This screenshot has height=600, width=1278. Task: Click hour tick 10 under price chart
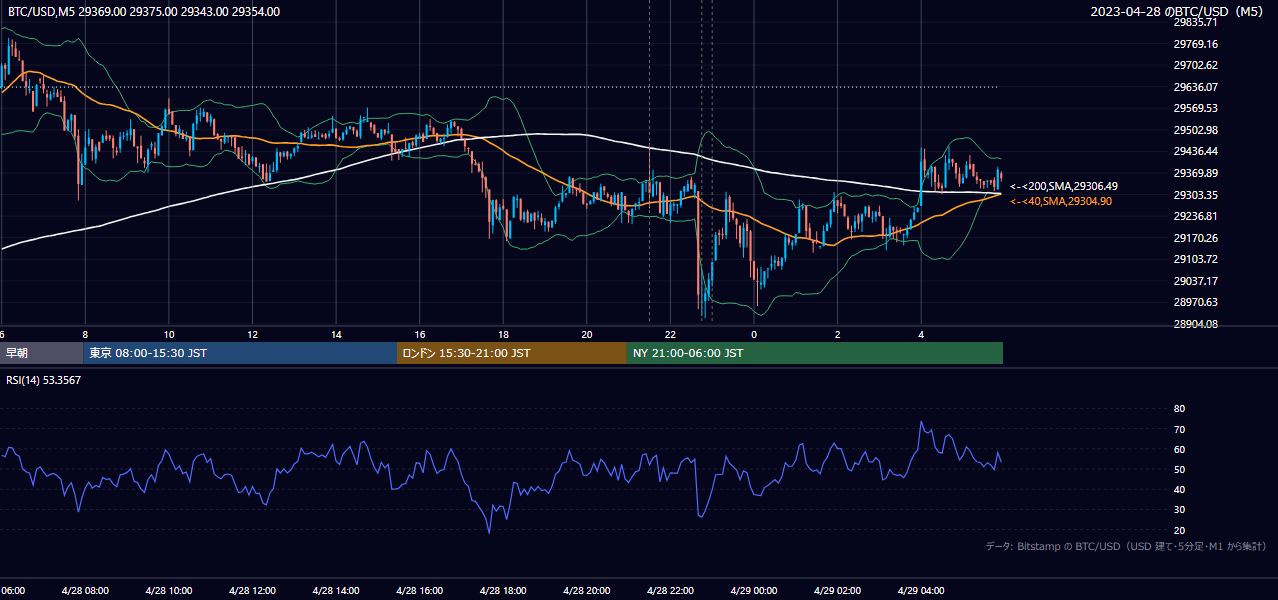click(169, 334)
